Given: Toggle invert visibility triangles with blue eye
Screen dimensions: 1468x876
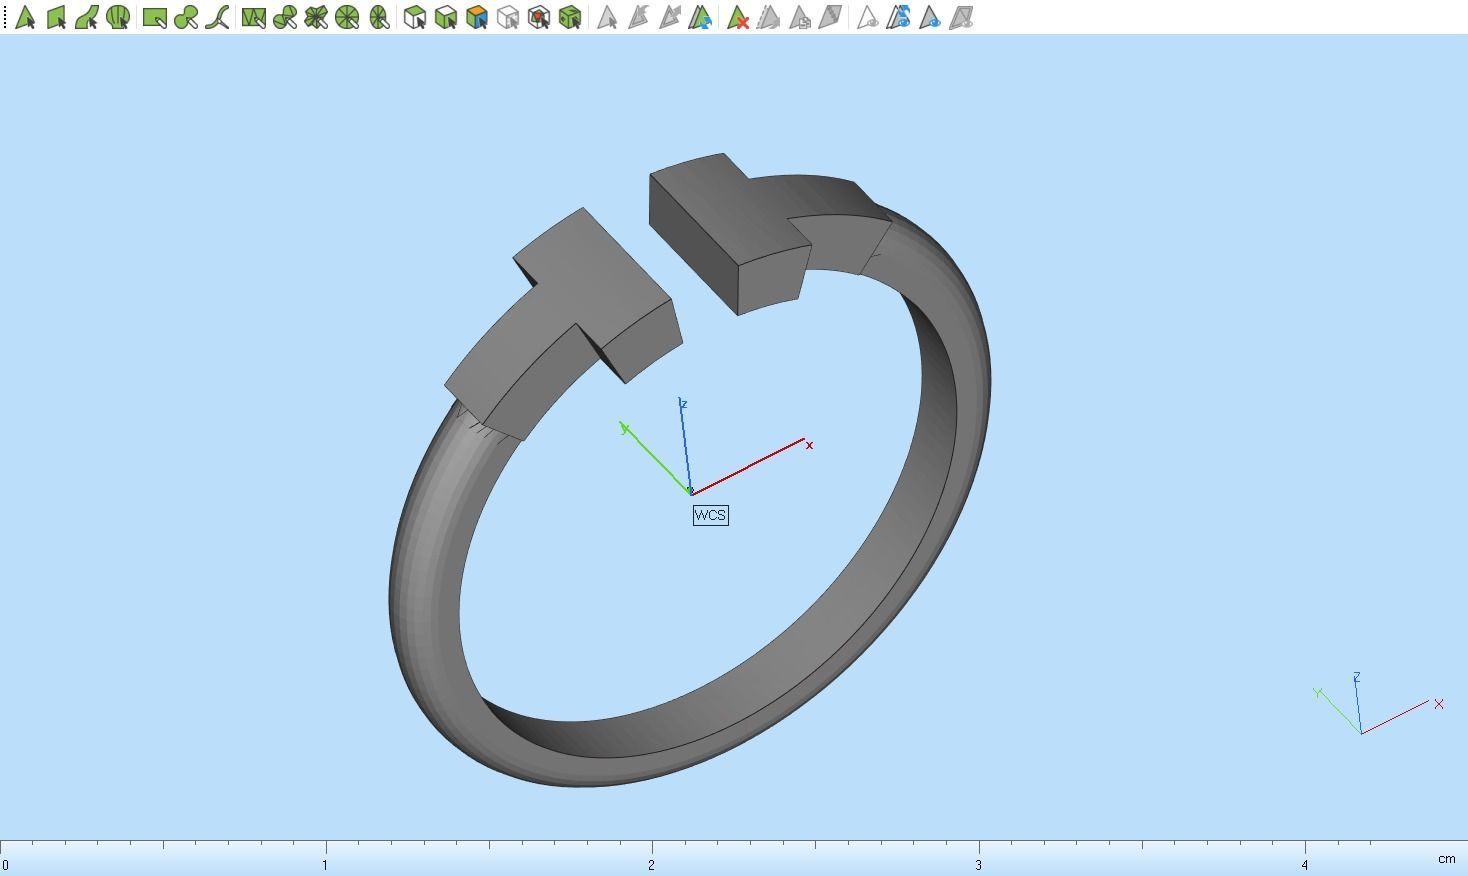Looking at the screenshot, I should pos(899,17).
